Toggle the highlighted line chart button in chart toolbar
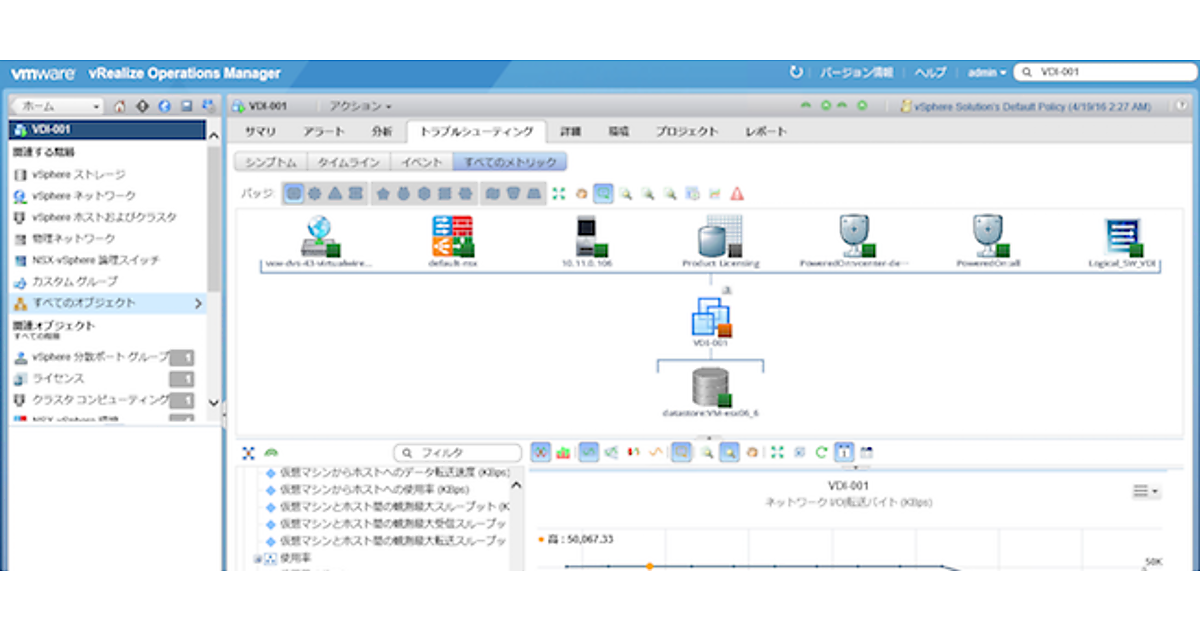1200x630 pixels. (589, 452)
